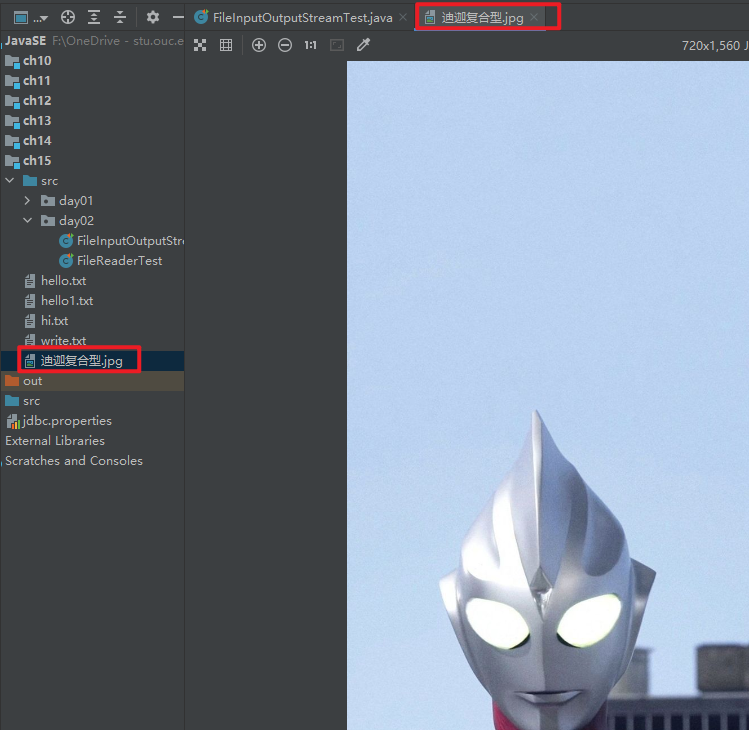749x730 pixels.
Task: Set image to actual size 1:1
Action: coord(310,45)
